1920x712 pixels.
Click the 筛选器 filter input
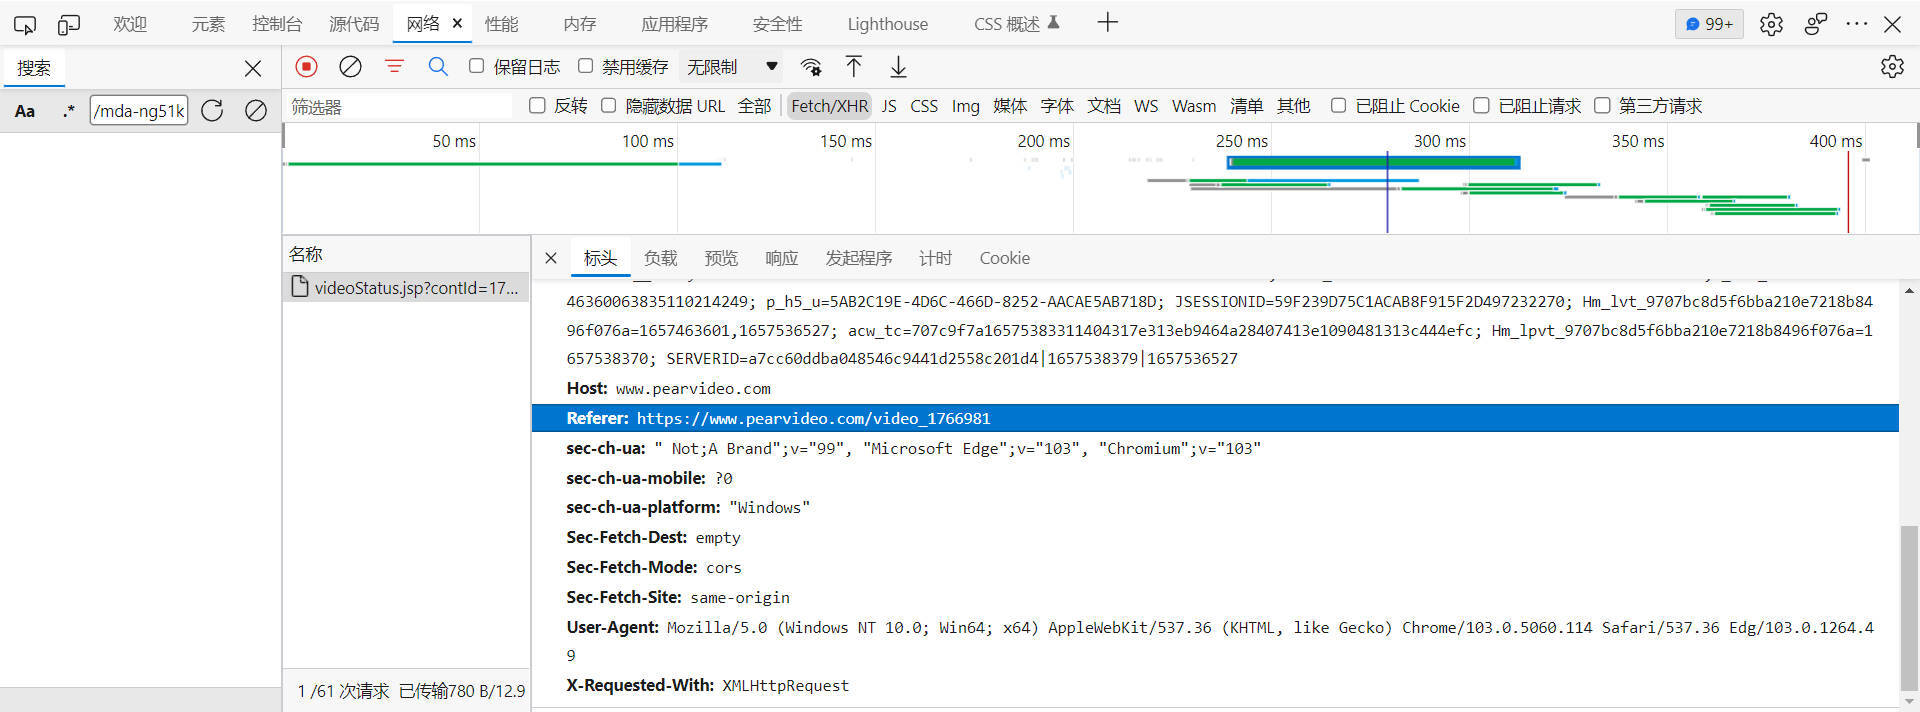[x=400, y=106]
